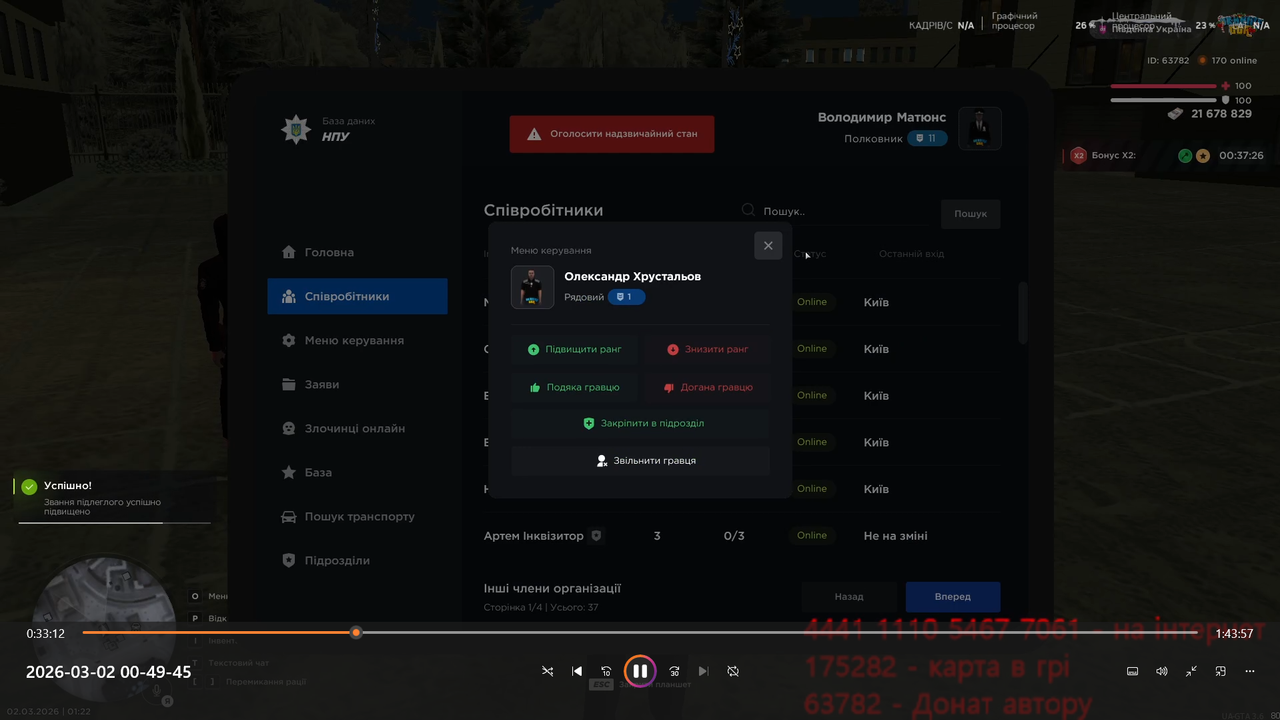The width and height of the screenshot is (1280, 720).
Task: Click the folder icon beside Заяви
Action: coord(289,384)
